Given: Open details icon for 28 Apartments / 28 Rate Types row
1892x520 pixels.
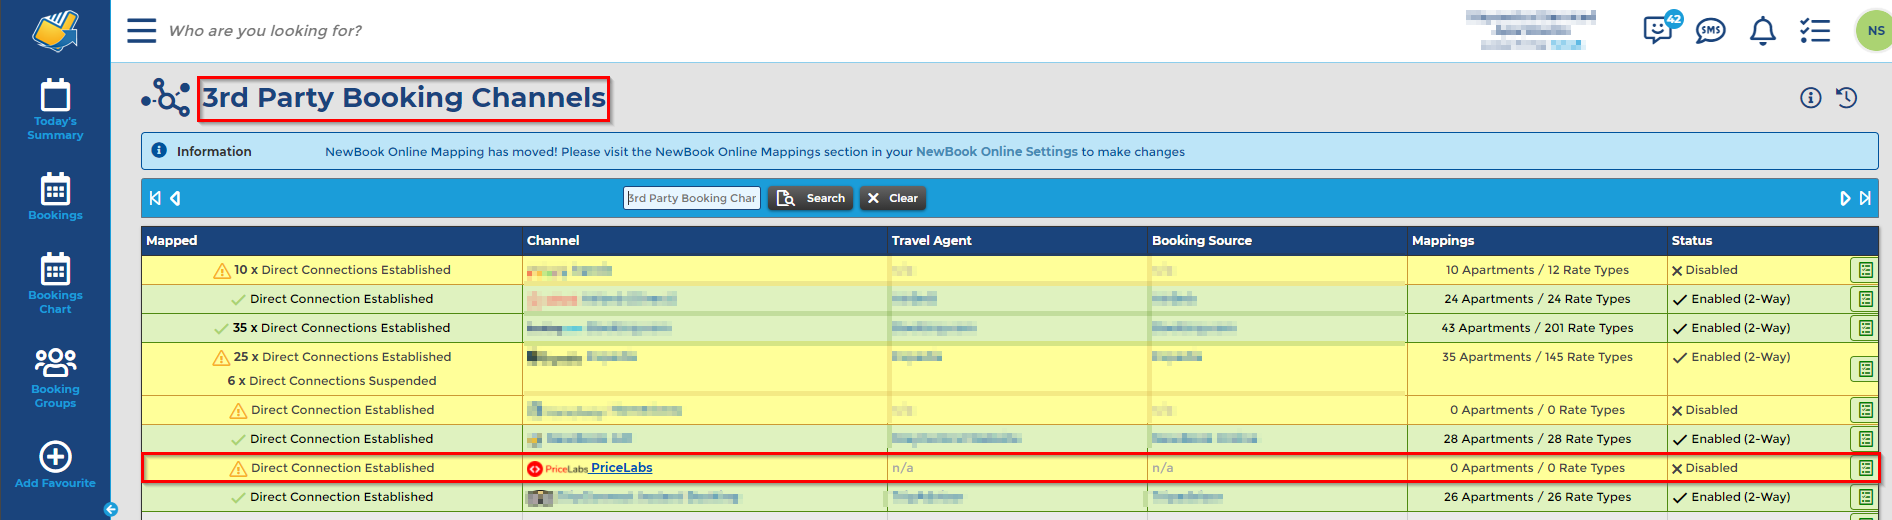Looking at the screenshot, I should [1865, 439].
